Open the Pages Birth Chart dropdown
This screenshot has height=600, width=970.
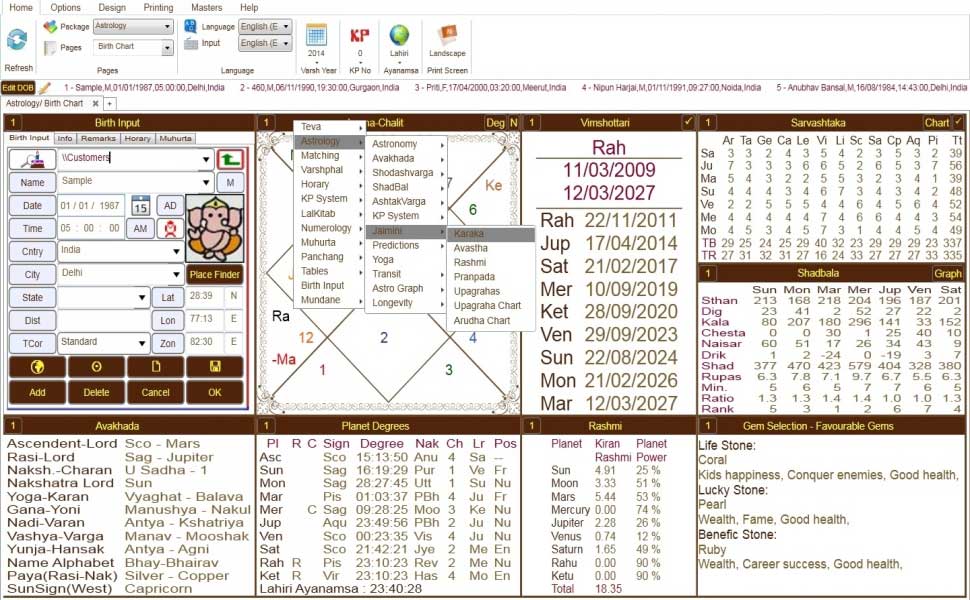tap(167, 48)
